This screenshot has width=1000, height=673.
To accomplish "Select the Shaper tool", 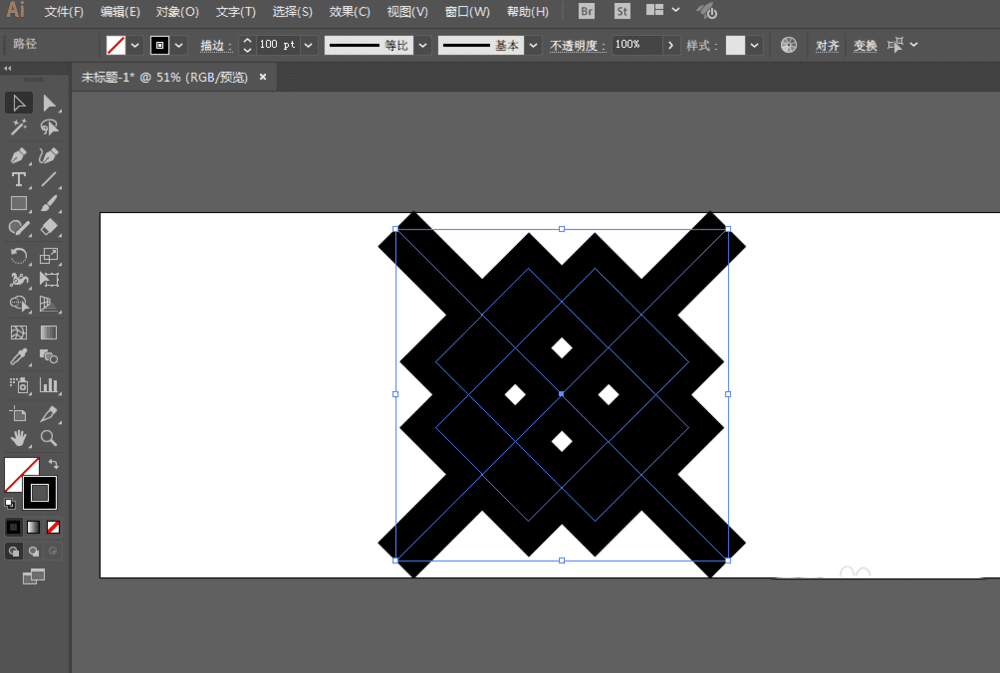I will tap(18, 228).
